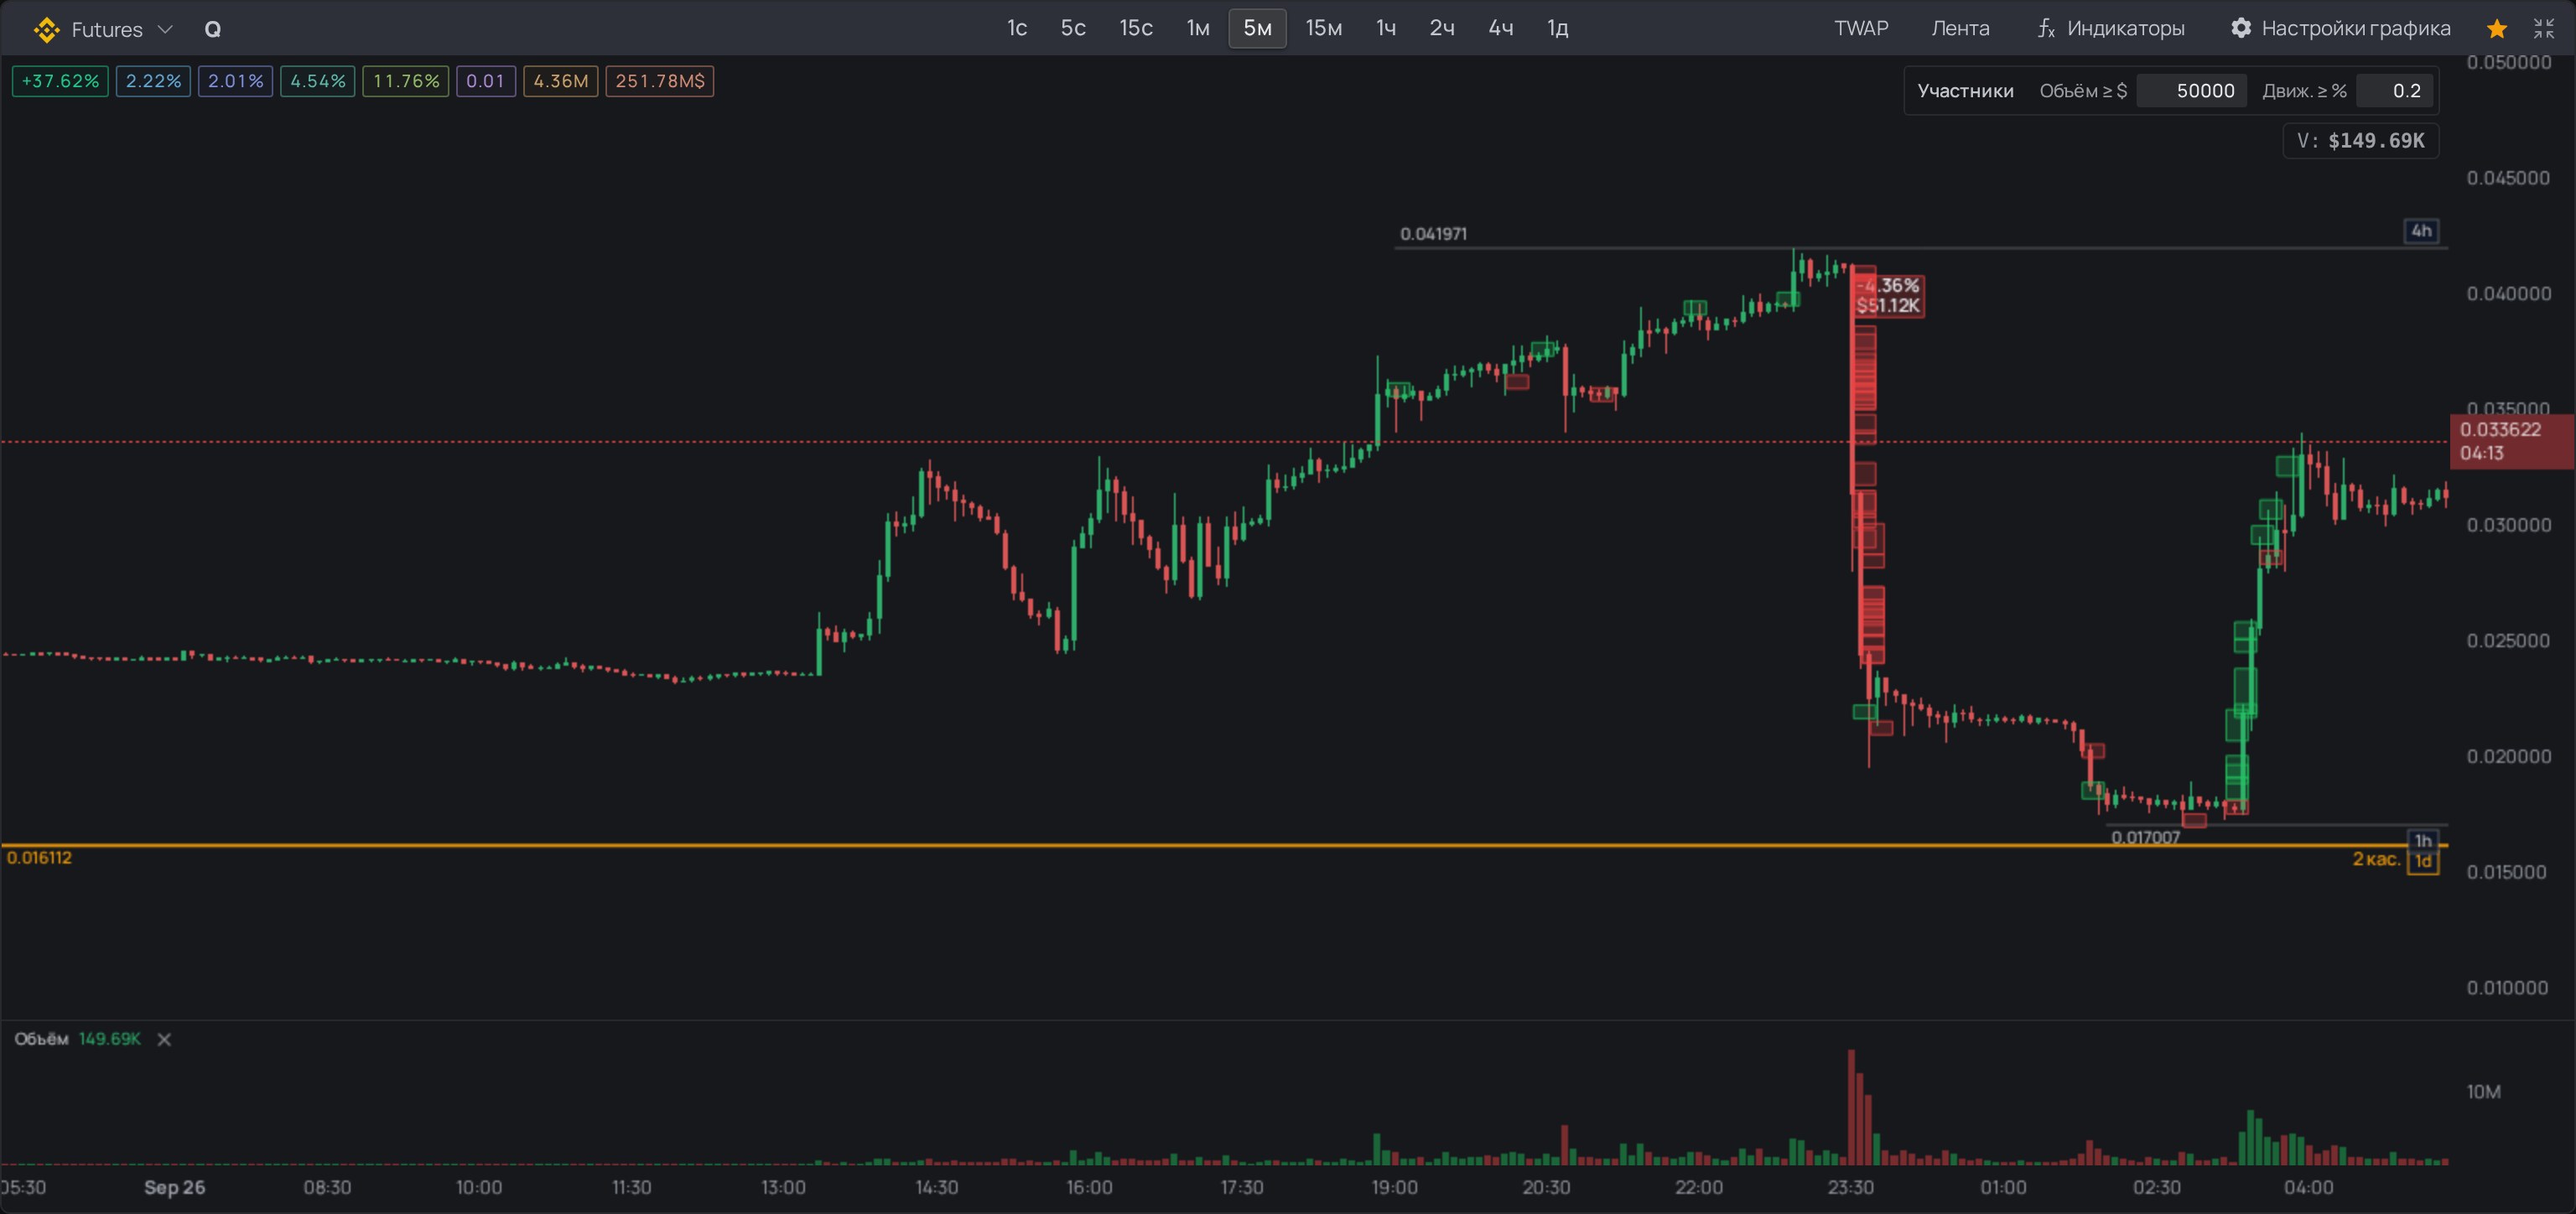Add chart to favorites with star icon
The width and height of the screenshot is (2576, 1214).
[x=2497, y=28]
